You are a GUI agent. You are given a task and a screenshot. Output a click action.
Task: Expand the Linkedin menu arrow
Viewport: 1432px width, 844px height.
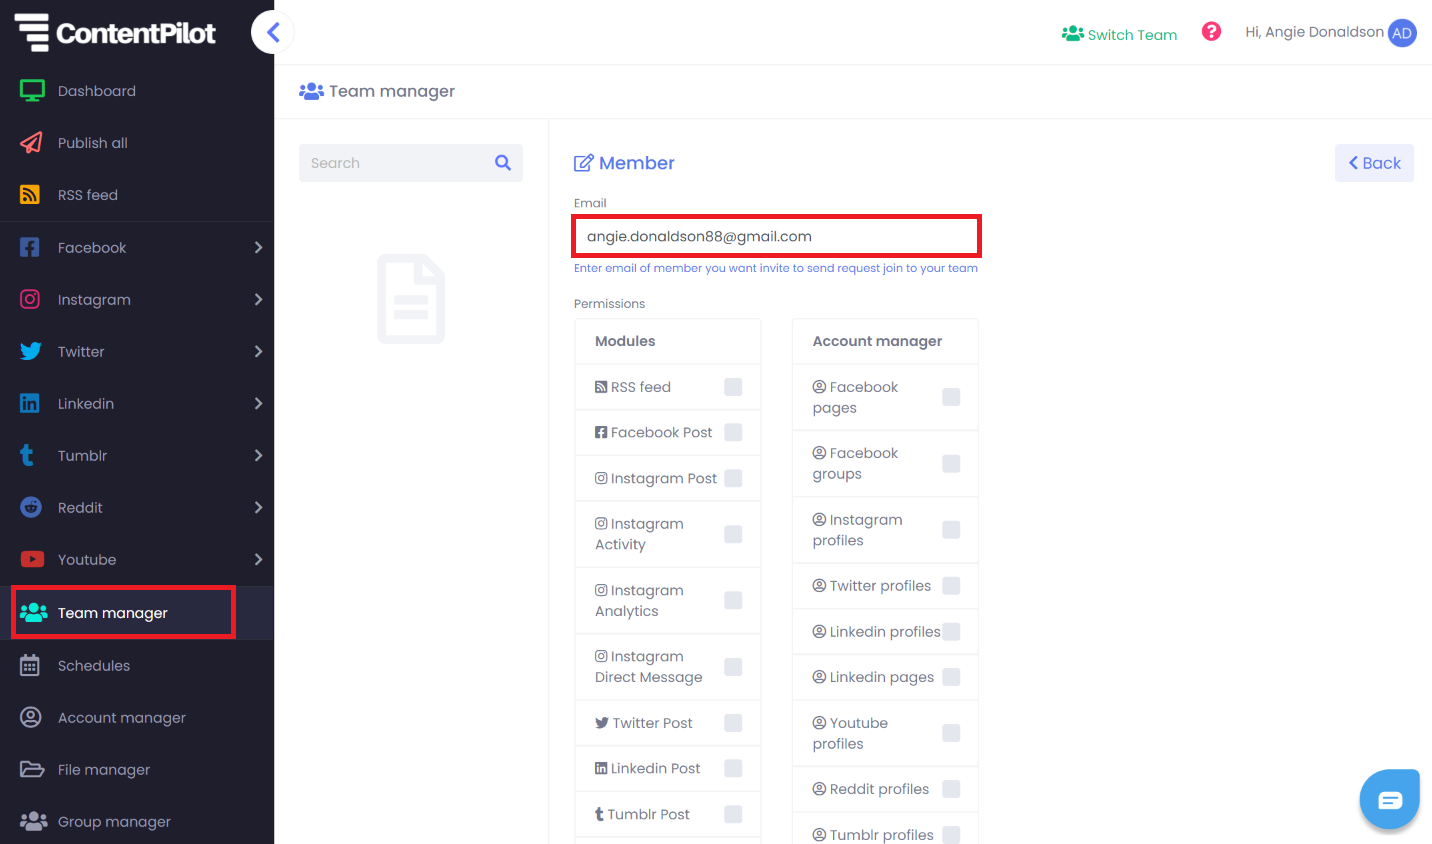pos(258,403)
